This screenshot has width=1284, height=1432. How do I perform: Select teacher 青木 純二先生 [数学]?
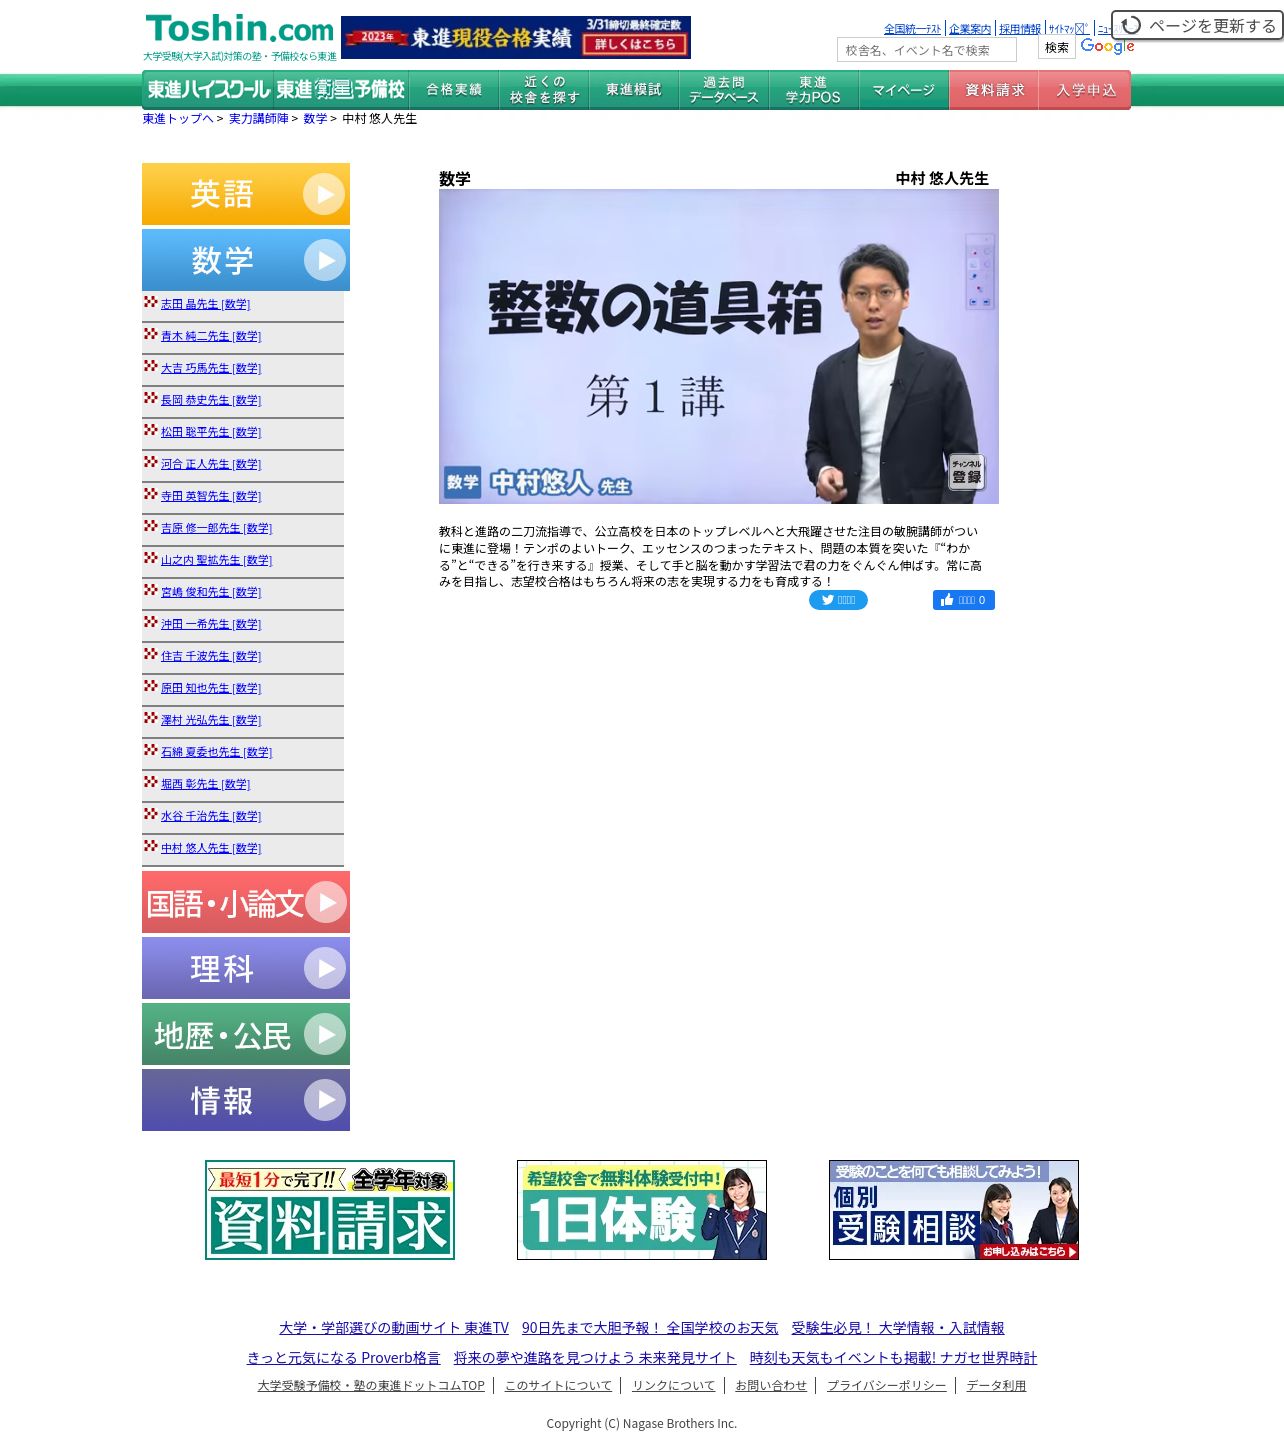211,336
